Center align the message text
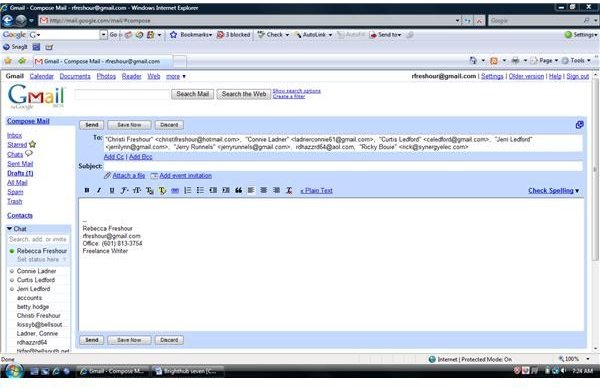 coord(264,190)
